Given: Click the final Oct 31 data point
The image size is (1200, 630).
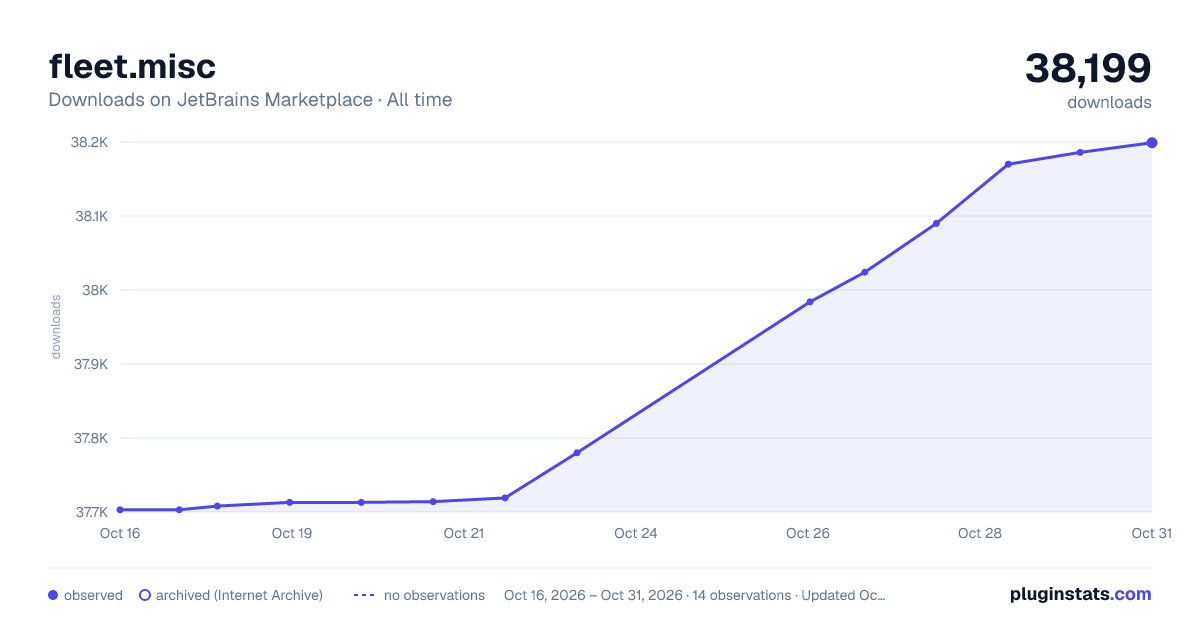Looking at the screenshot, I should (x=1152, y=143).
